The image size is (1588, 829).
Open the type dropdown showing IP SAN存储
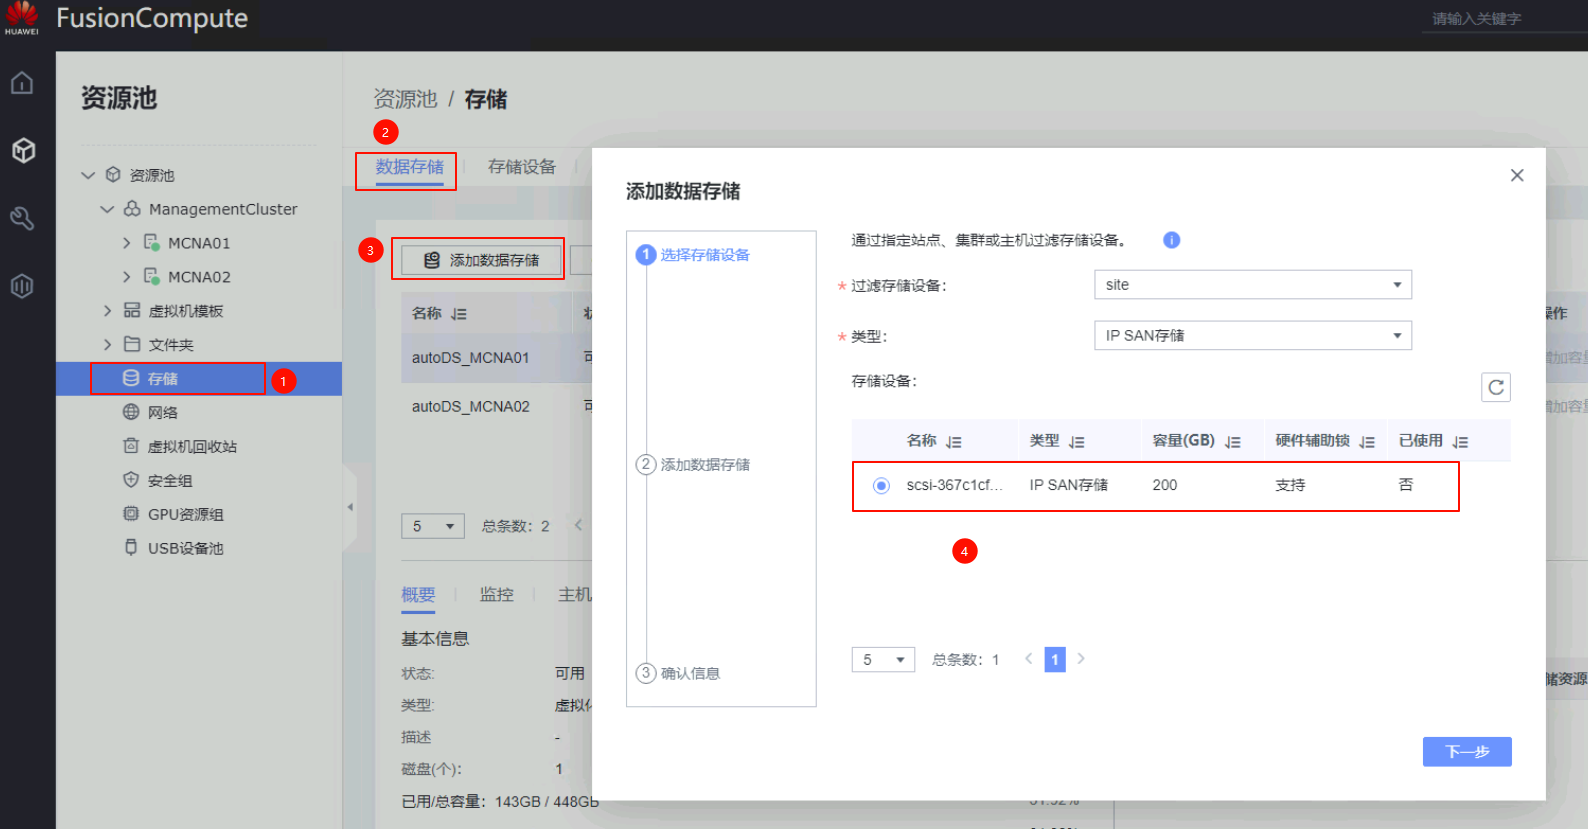click(x=1252, y=336)
